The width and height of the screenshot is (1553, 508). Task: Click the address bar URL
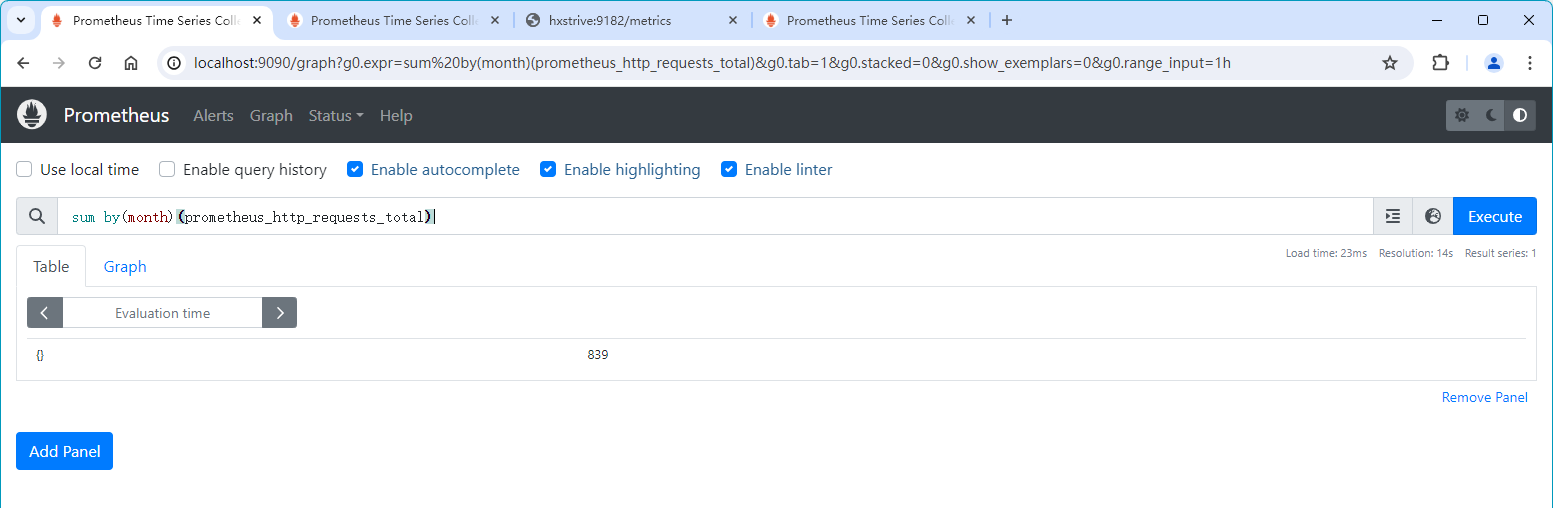click(x=712, y=63)
